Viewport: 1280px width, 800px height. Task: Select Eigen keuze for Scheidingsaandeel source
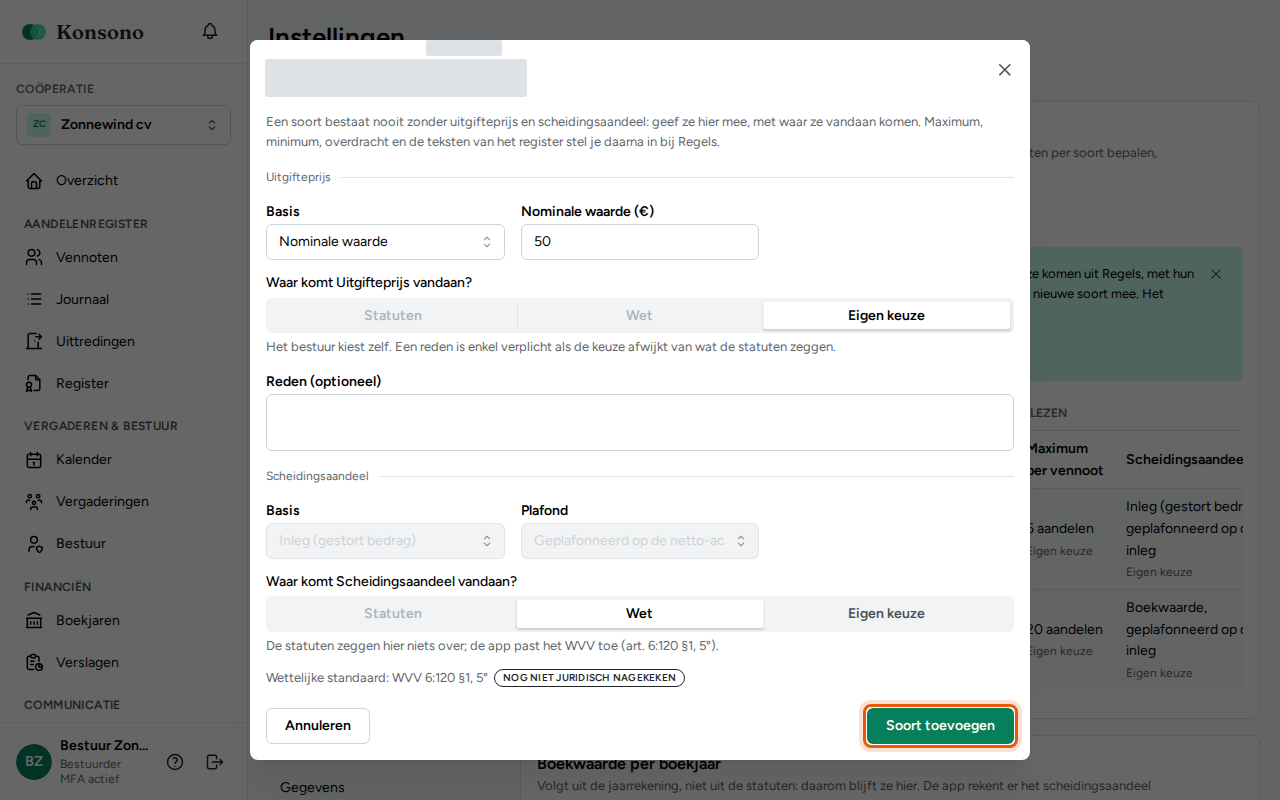pos(886,613)
